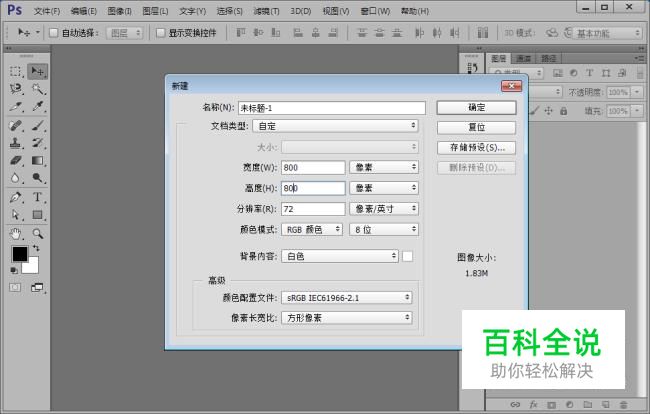Select the Zoom tool

click(37, 234)
